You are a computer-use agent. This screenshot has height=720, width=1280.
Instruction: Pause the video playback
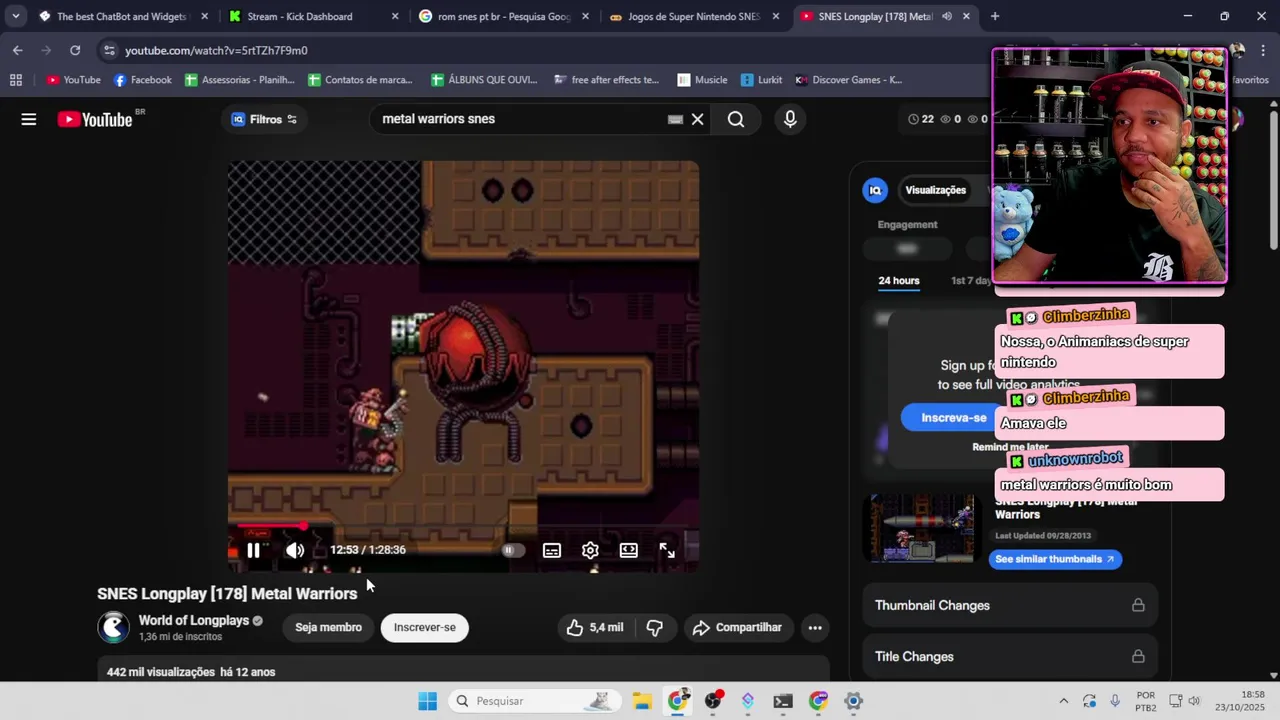point(253,550)
